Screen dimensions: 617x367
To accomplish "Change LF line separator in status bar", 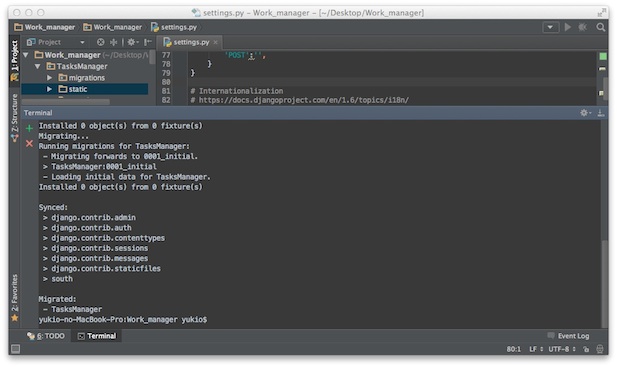I will coord(536,349).
